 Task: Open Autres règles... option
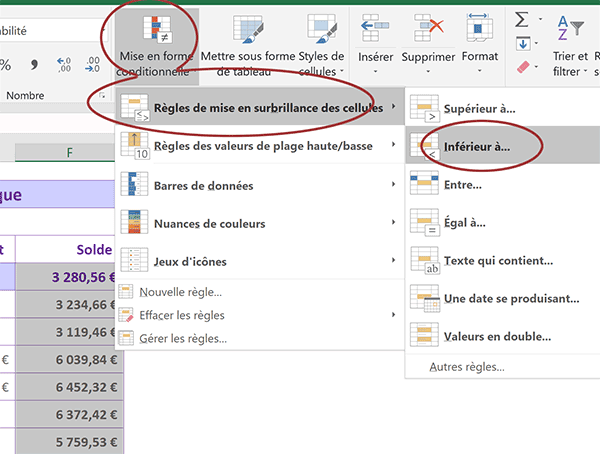tap(503, 367)
